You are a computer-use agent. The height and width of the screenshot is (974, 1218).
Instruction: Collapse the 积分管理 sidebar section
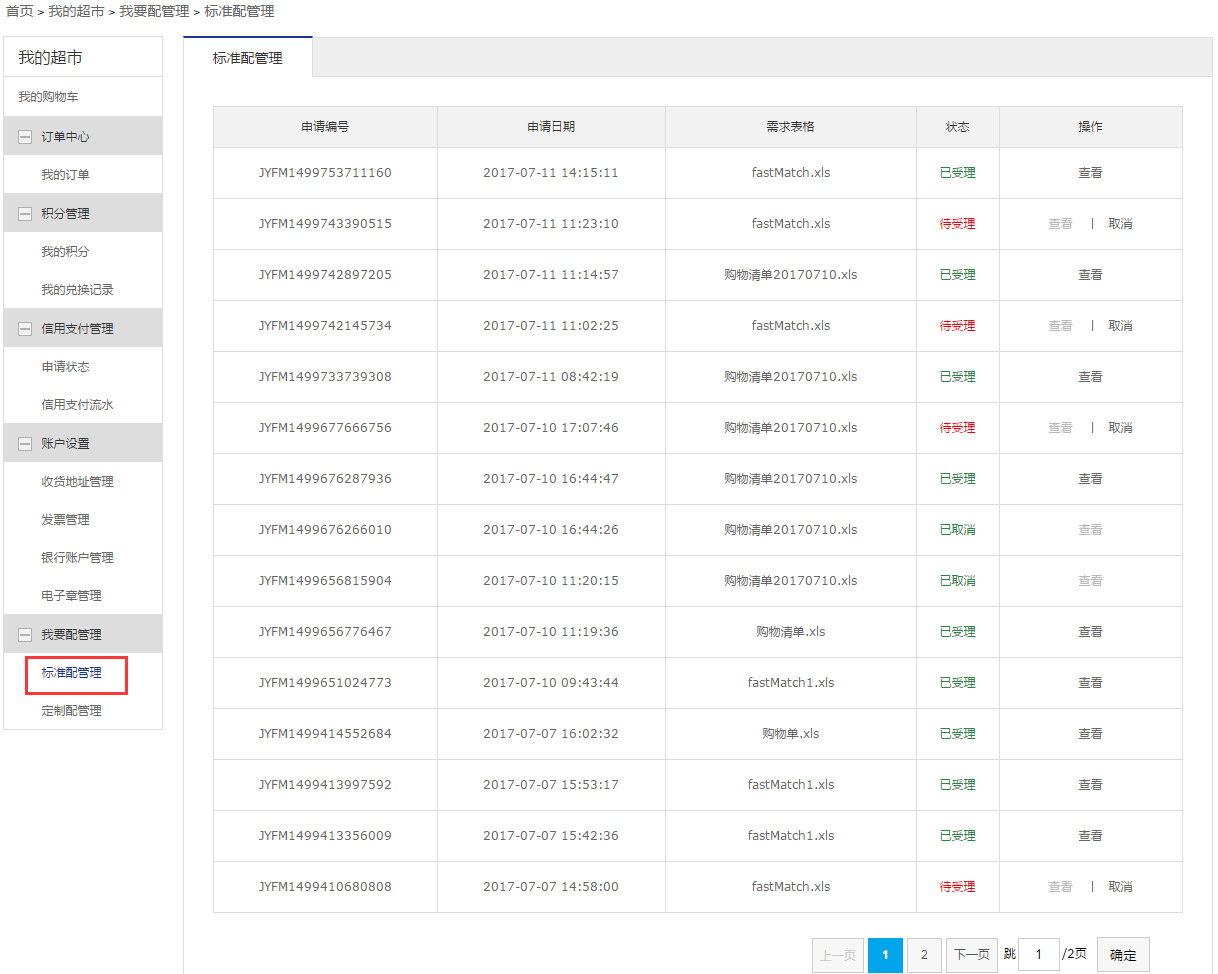[x=25, y=214]
